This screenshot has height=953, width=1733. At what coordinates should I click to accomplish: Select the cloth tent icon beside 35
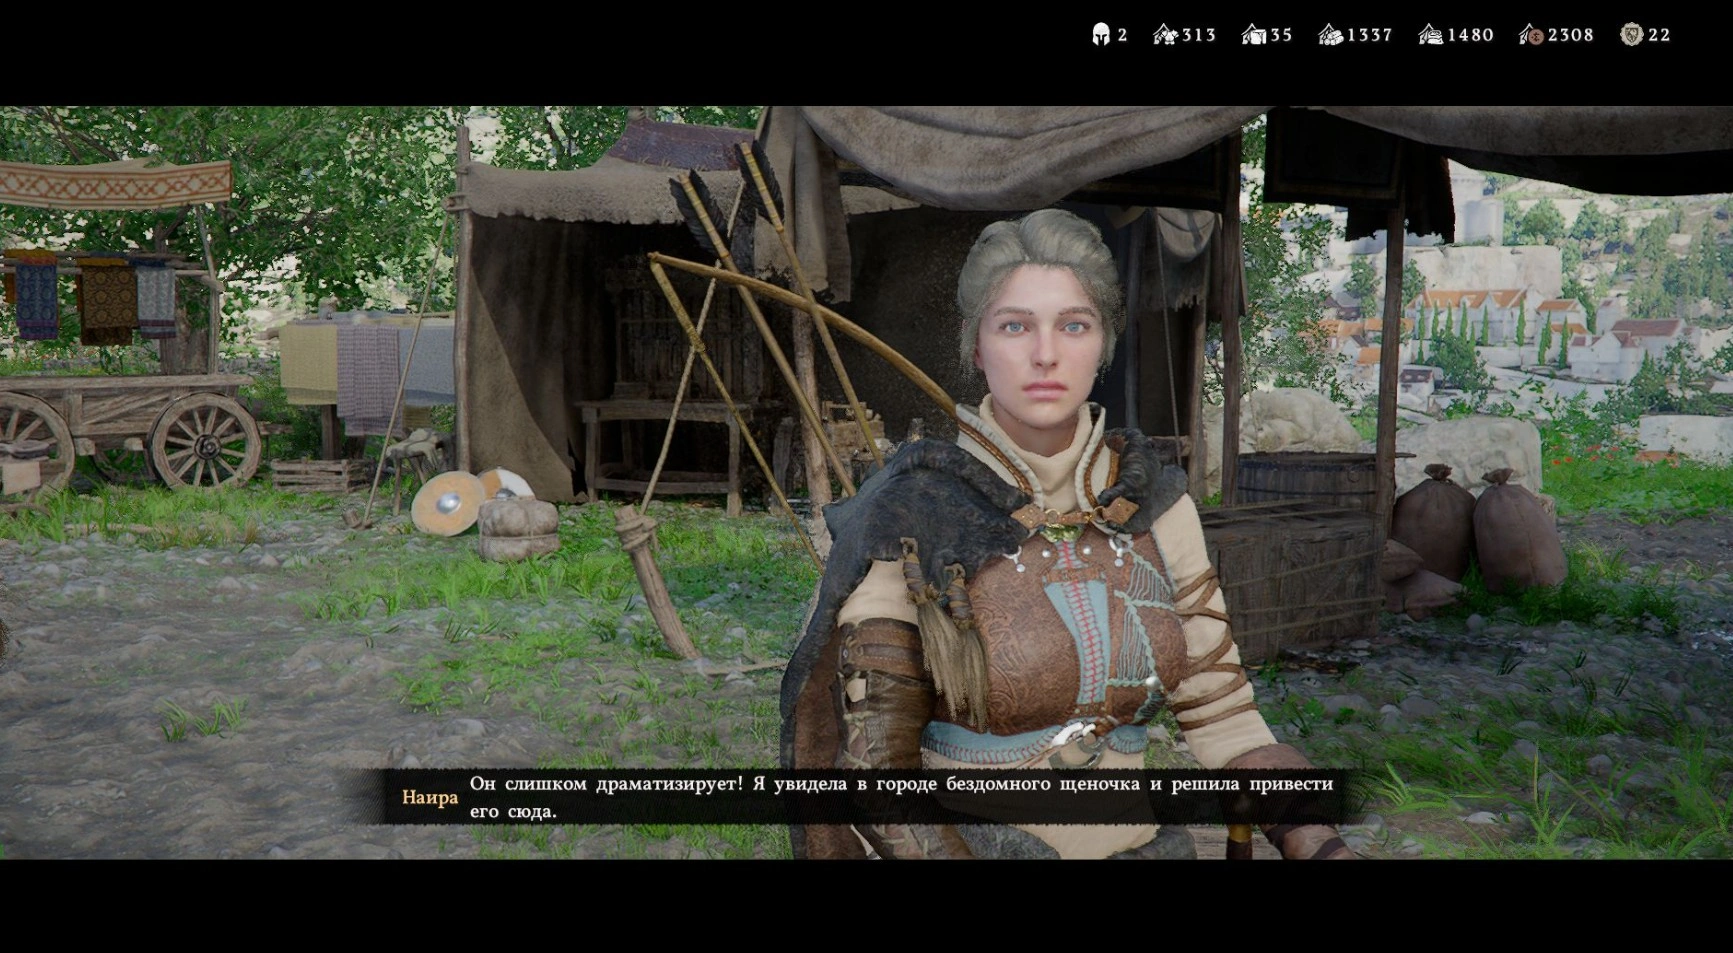[1254, 35]
